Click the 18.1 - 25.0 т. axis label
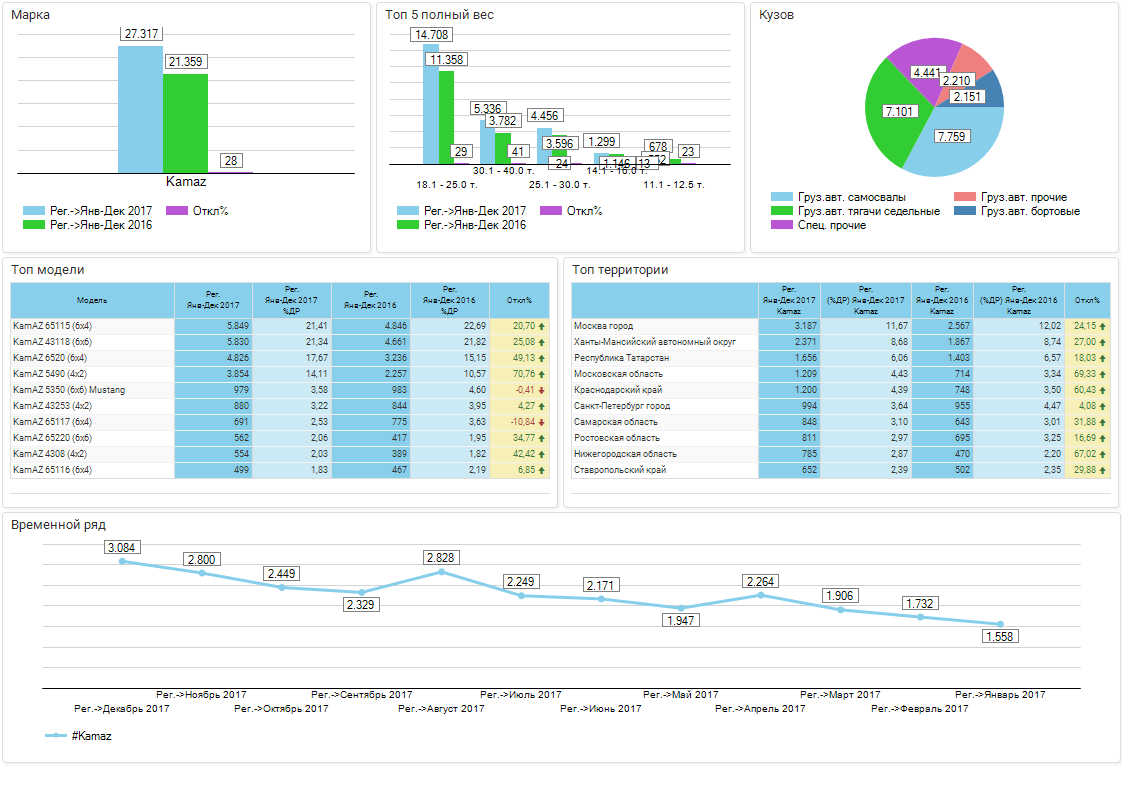 tap(447, 185)
